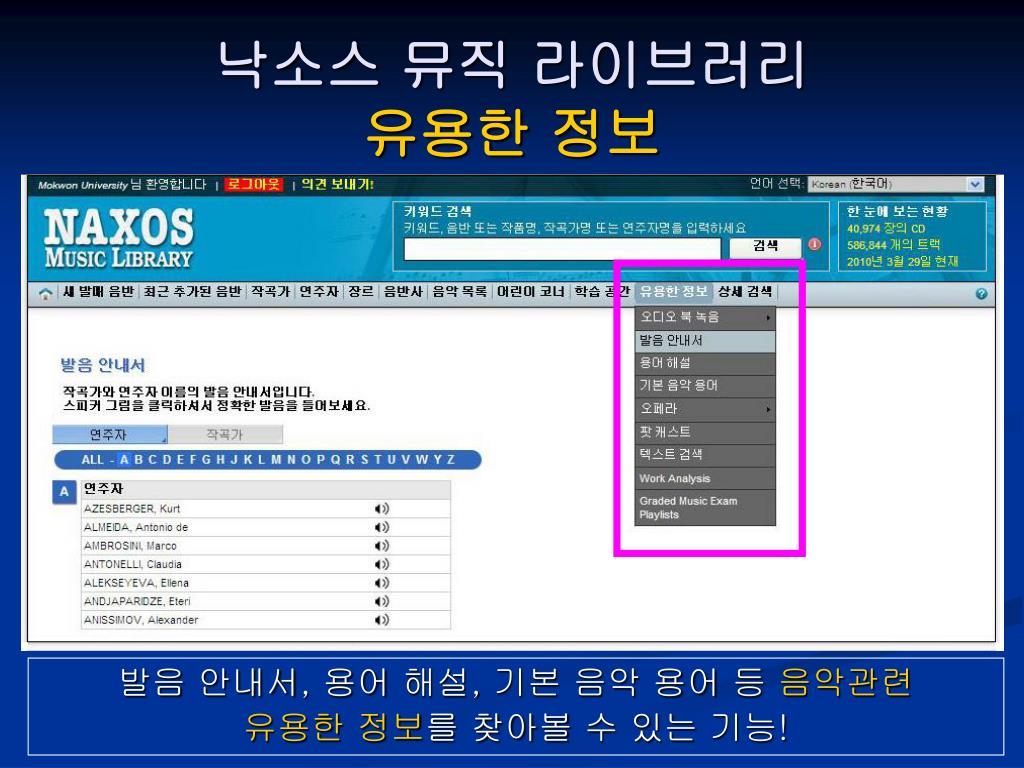Screen dimensions: 1024x768
Task: Open 팟캐스트 menu entry
Action: [705, 432]
